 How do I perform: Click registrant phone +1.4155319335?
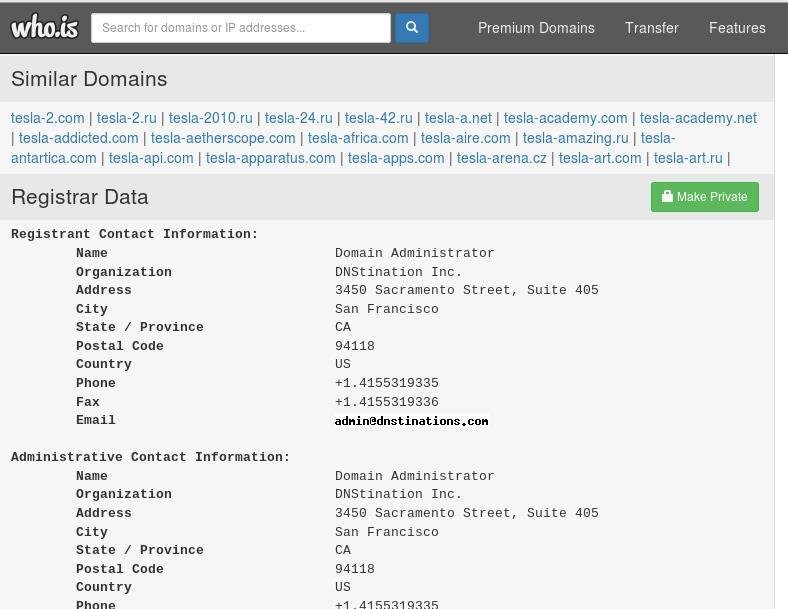click(x=386, y=383)
